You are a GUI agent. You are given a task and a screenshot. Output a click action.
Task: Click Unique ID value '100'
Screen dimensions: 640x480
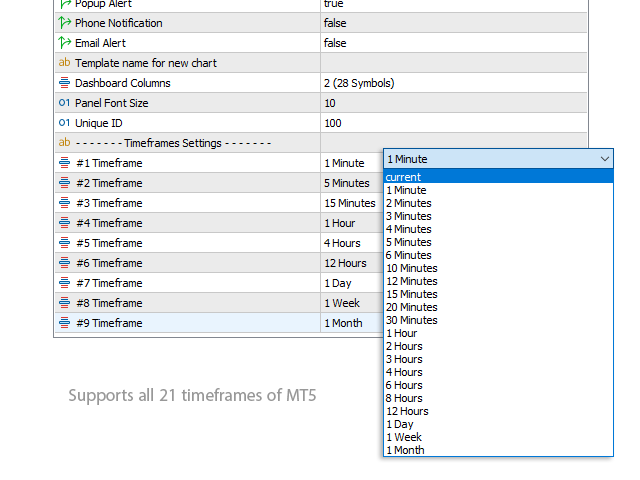(333, 123)
